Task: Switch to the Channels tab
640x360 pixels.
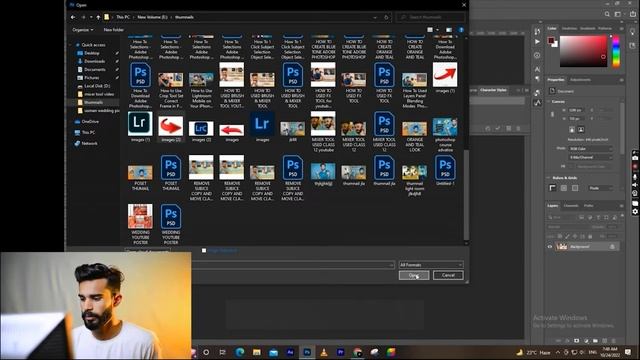Action: [571, 206]
